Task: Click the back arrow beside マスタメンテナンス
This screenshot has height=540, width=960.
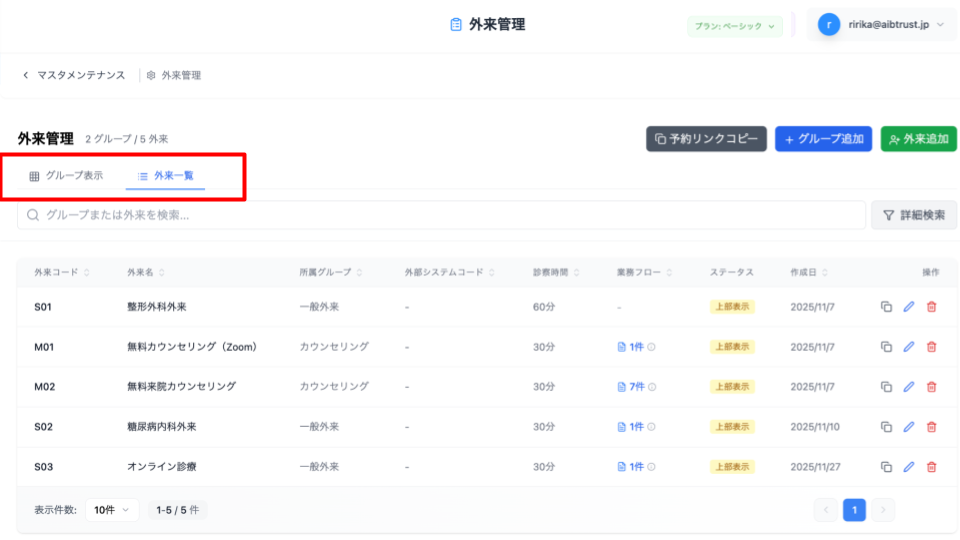Action: (25, 75)
